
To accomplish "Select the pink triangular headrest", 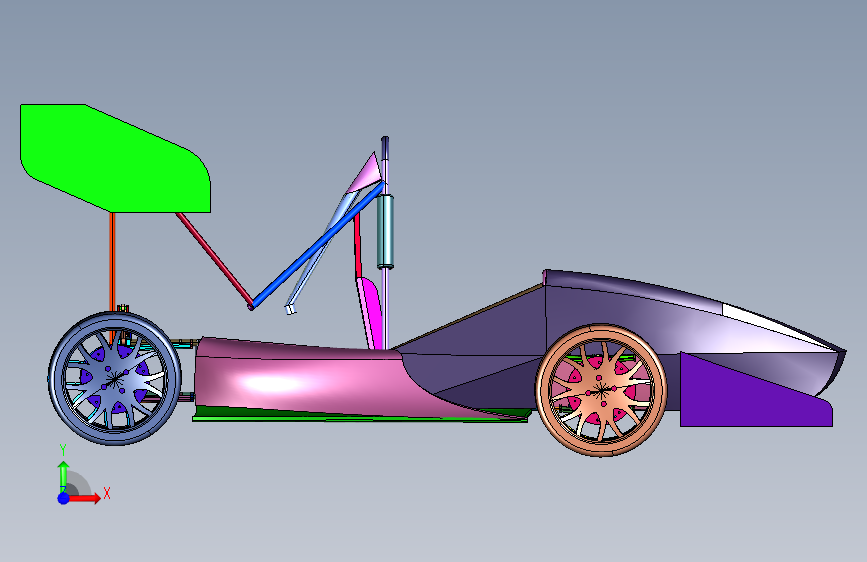I will tap(366, 173).
